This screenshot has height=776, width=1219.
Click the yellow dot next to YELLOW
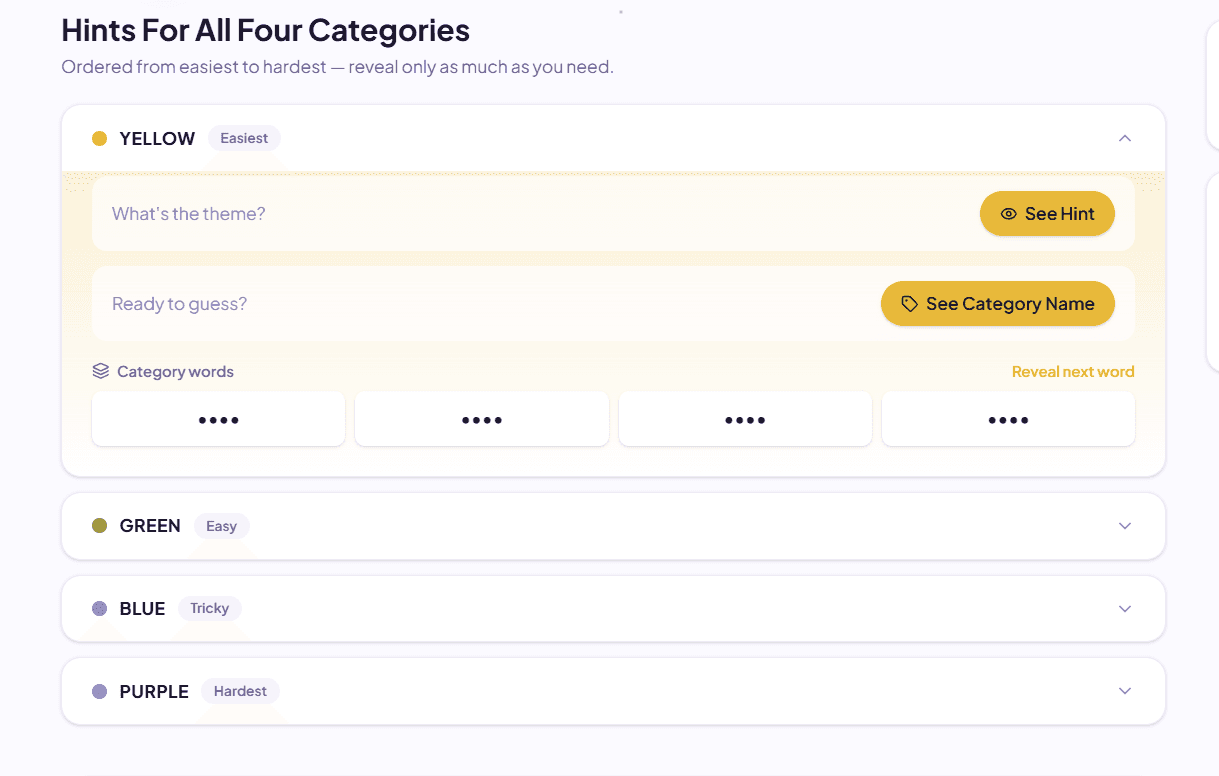pyautogui.click(x=99, y=138)
